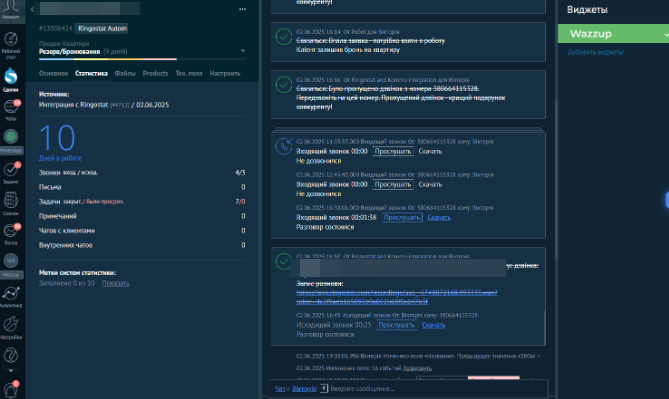Click Скачать for the 11:33 incoming call

coord(430,151)
